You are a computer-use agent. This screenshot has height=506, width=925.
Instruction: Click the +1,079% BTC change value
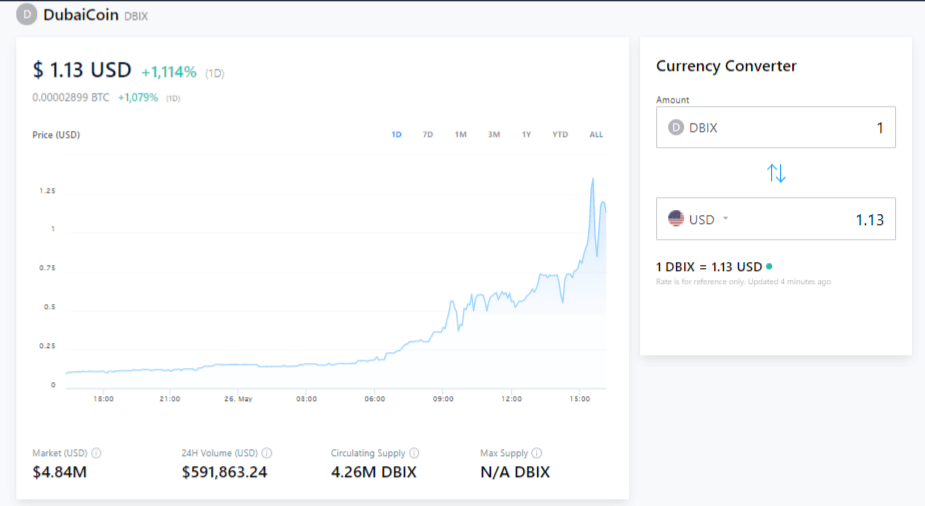138,97
